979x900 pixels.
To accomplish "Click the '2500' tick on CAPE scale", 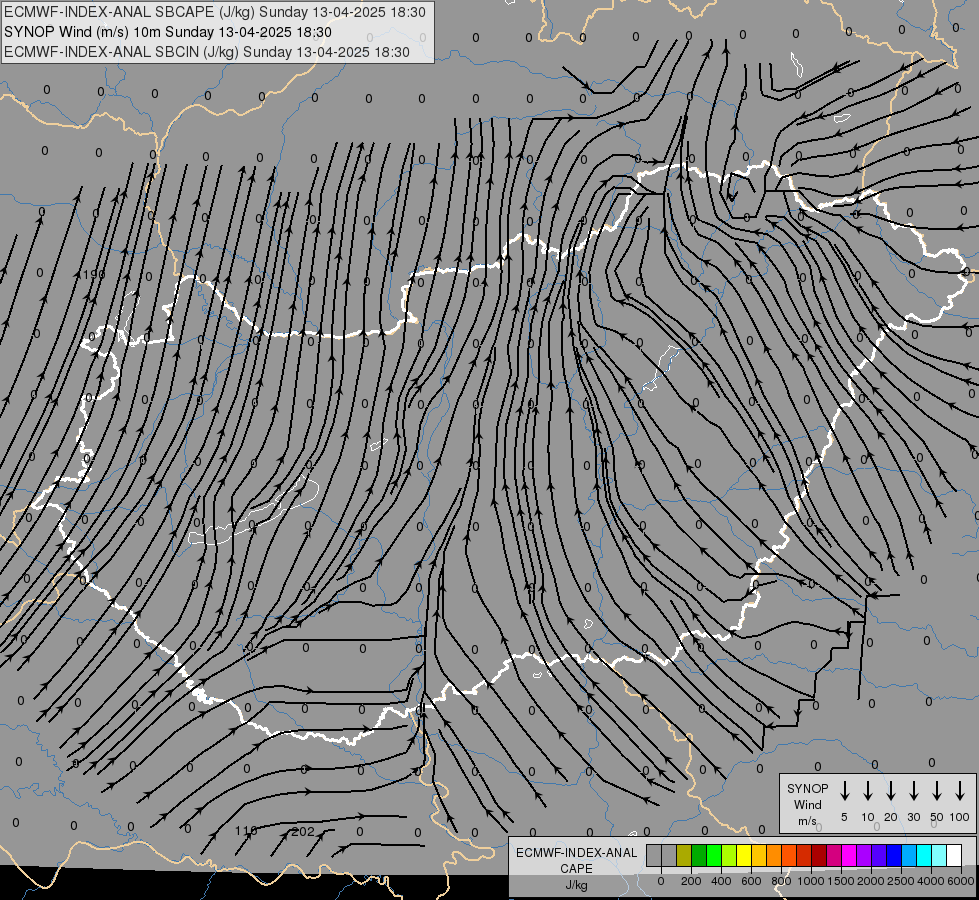I will point(901,881).
